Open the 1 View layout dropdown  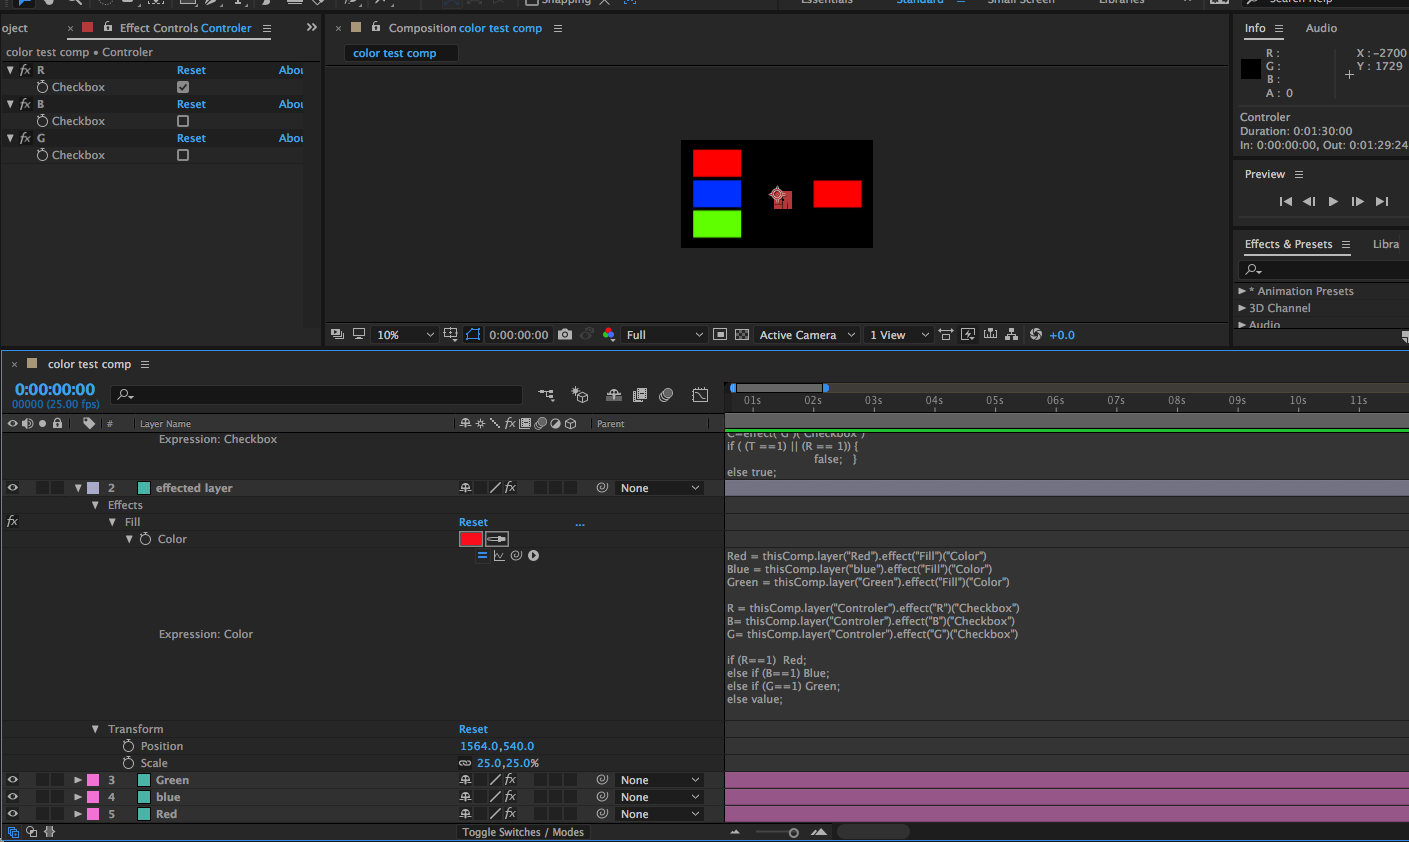[899, 335]
